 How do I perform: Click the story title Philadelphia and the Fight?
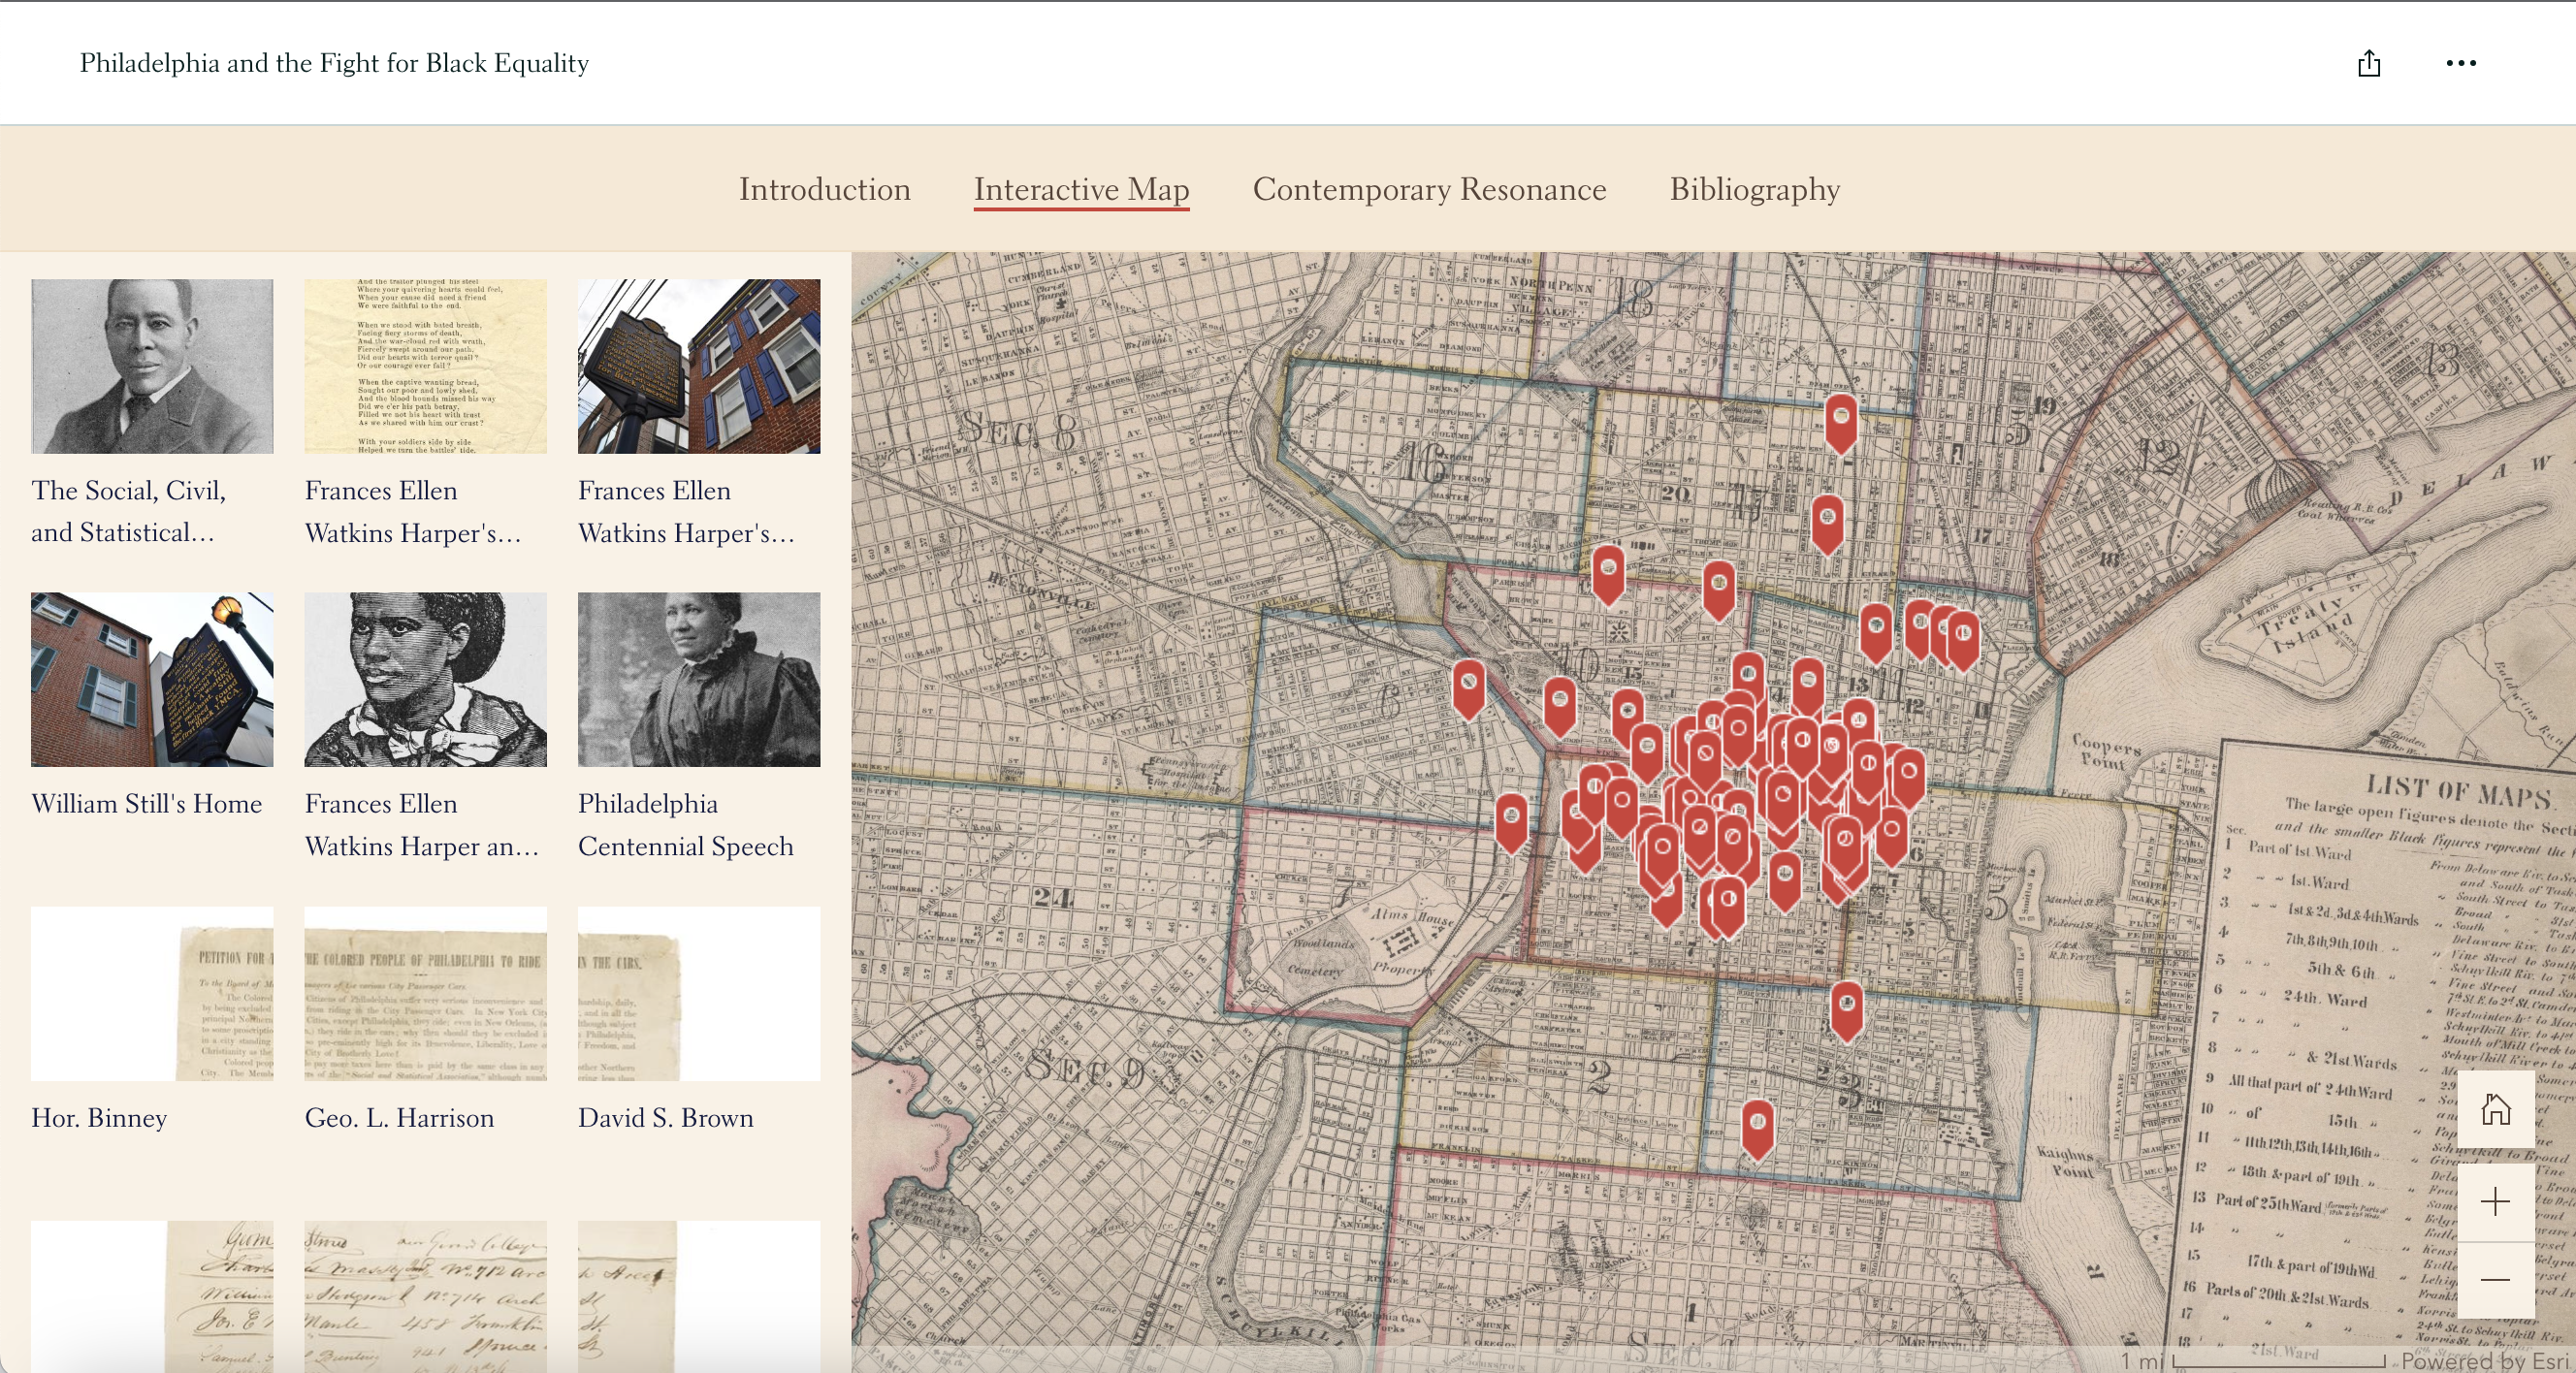click(334, 63)
